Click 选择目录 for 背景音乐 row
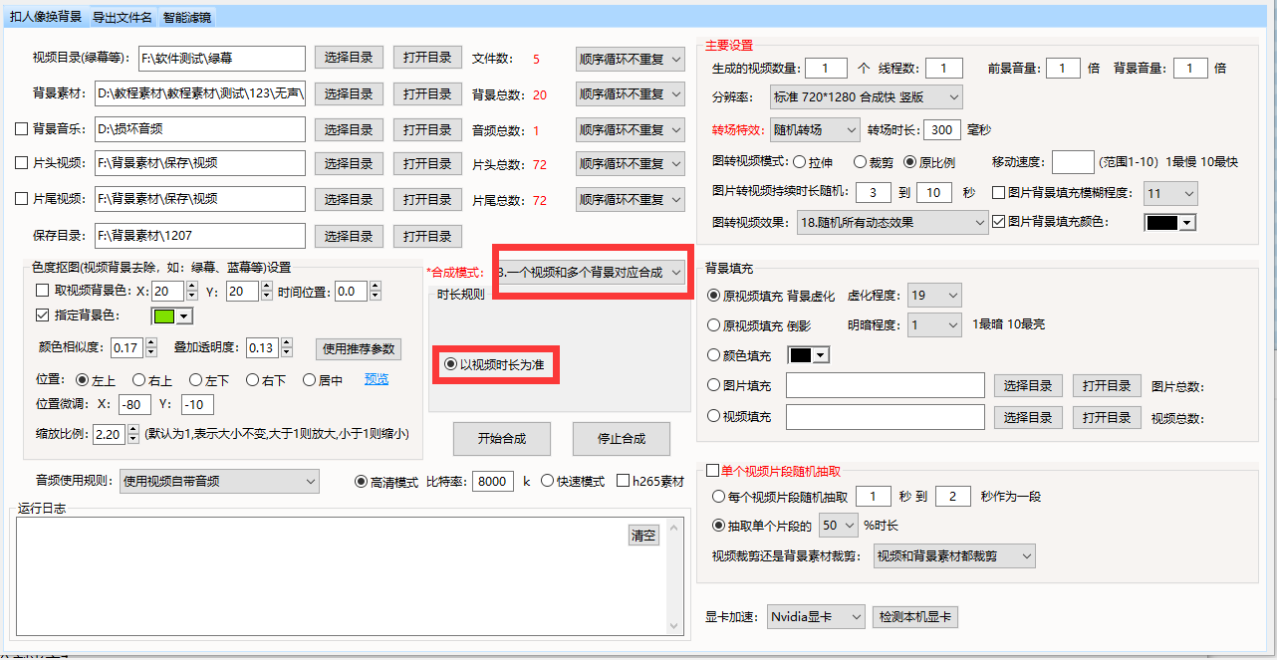This screenshot has height=660, width=1278. (x=348, y=130)
